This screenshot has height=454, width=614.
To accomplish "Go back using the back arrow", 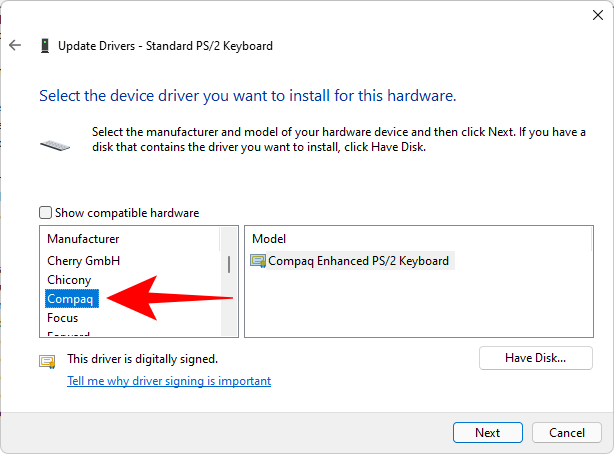I will click(x=15, y=46).
